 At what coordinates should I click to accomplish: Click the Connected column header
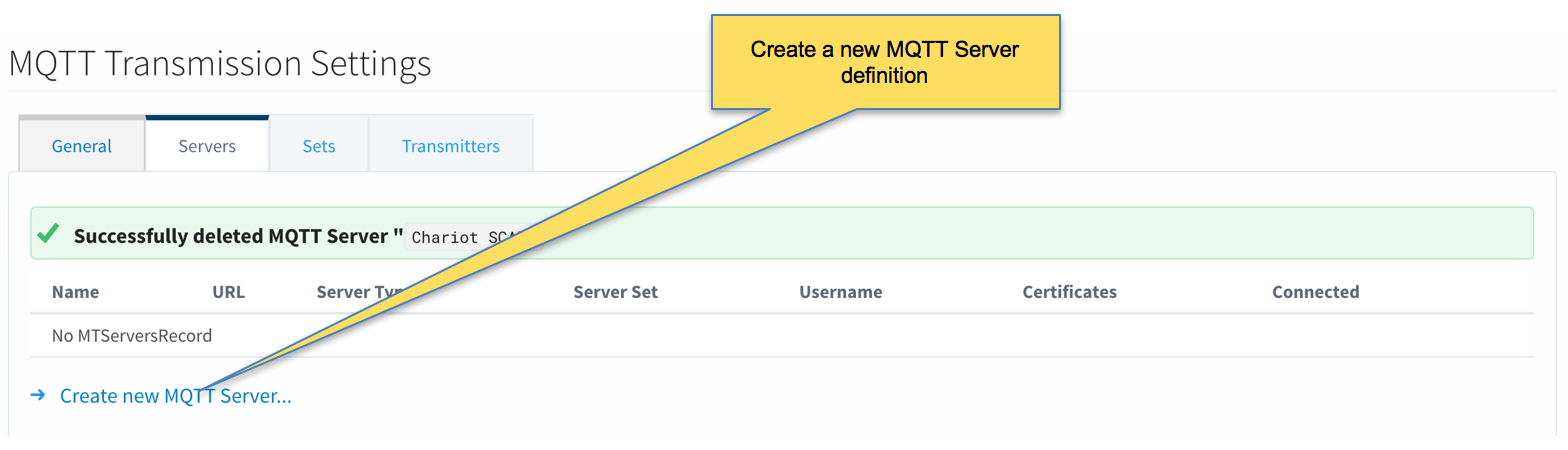(1316, 292)
